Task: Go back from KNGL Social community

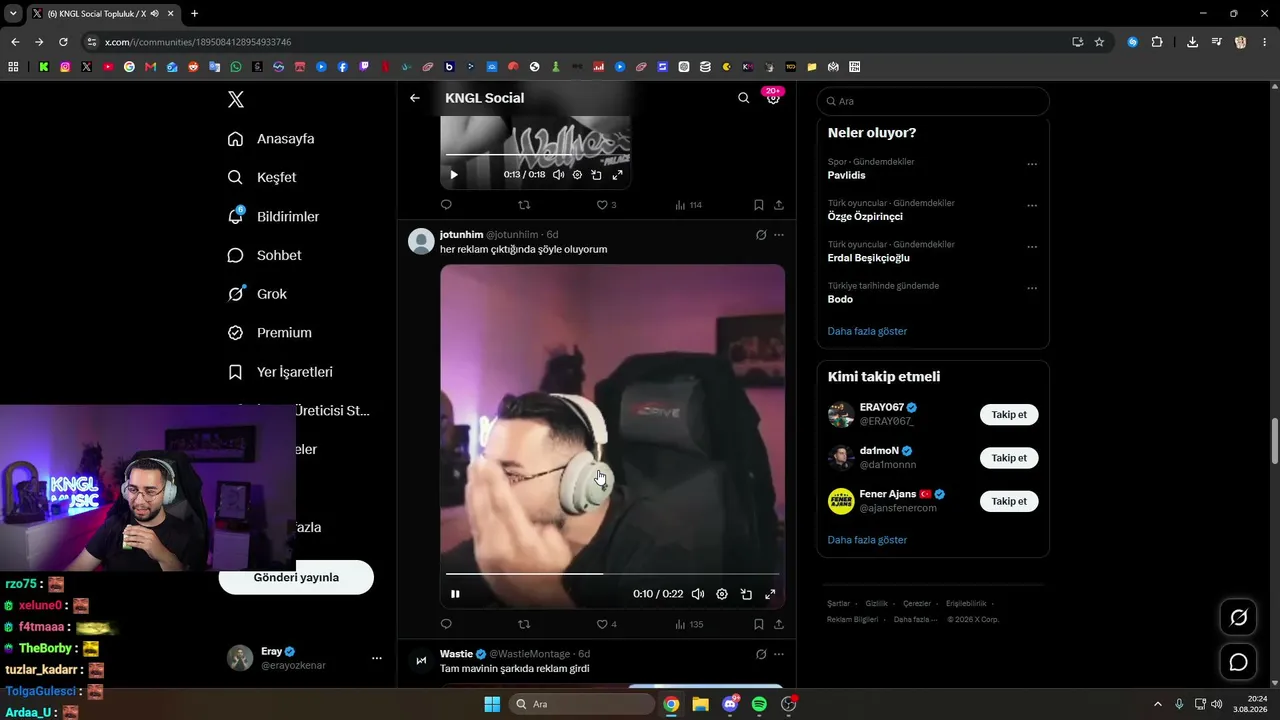Action: 415,98
